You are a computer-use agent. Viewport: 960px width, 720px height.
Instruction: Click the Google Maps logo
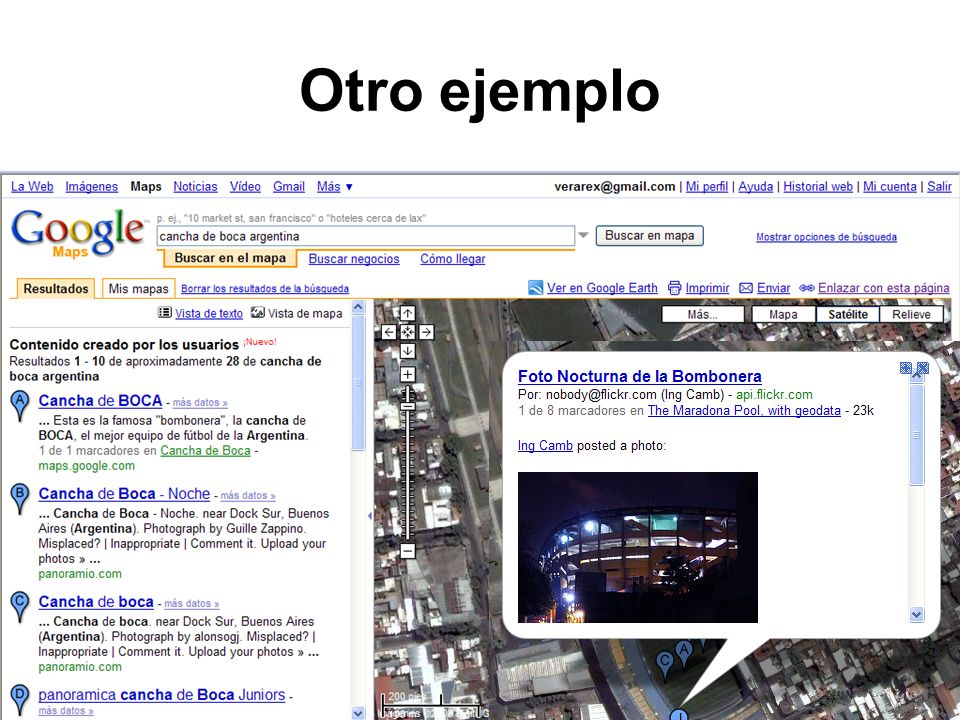78,233
